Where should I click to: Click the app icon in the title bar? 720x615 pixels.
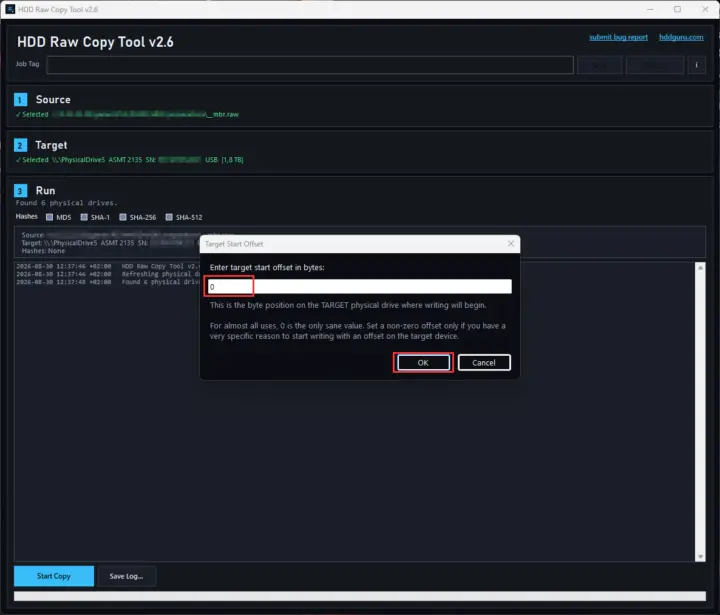pyautogui.click(x=10, y=9)
